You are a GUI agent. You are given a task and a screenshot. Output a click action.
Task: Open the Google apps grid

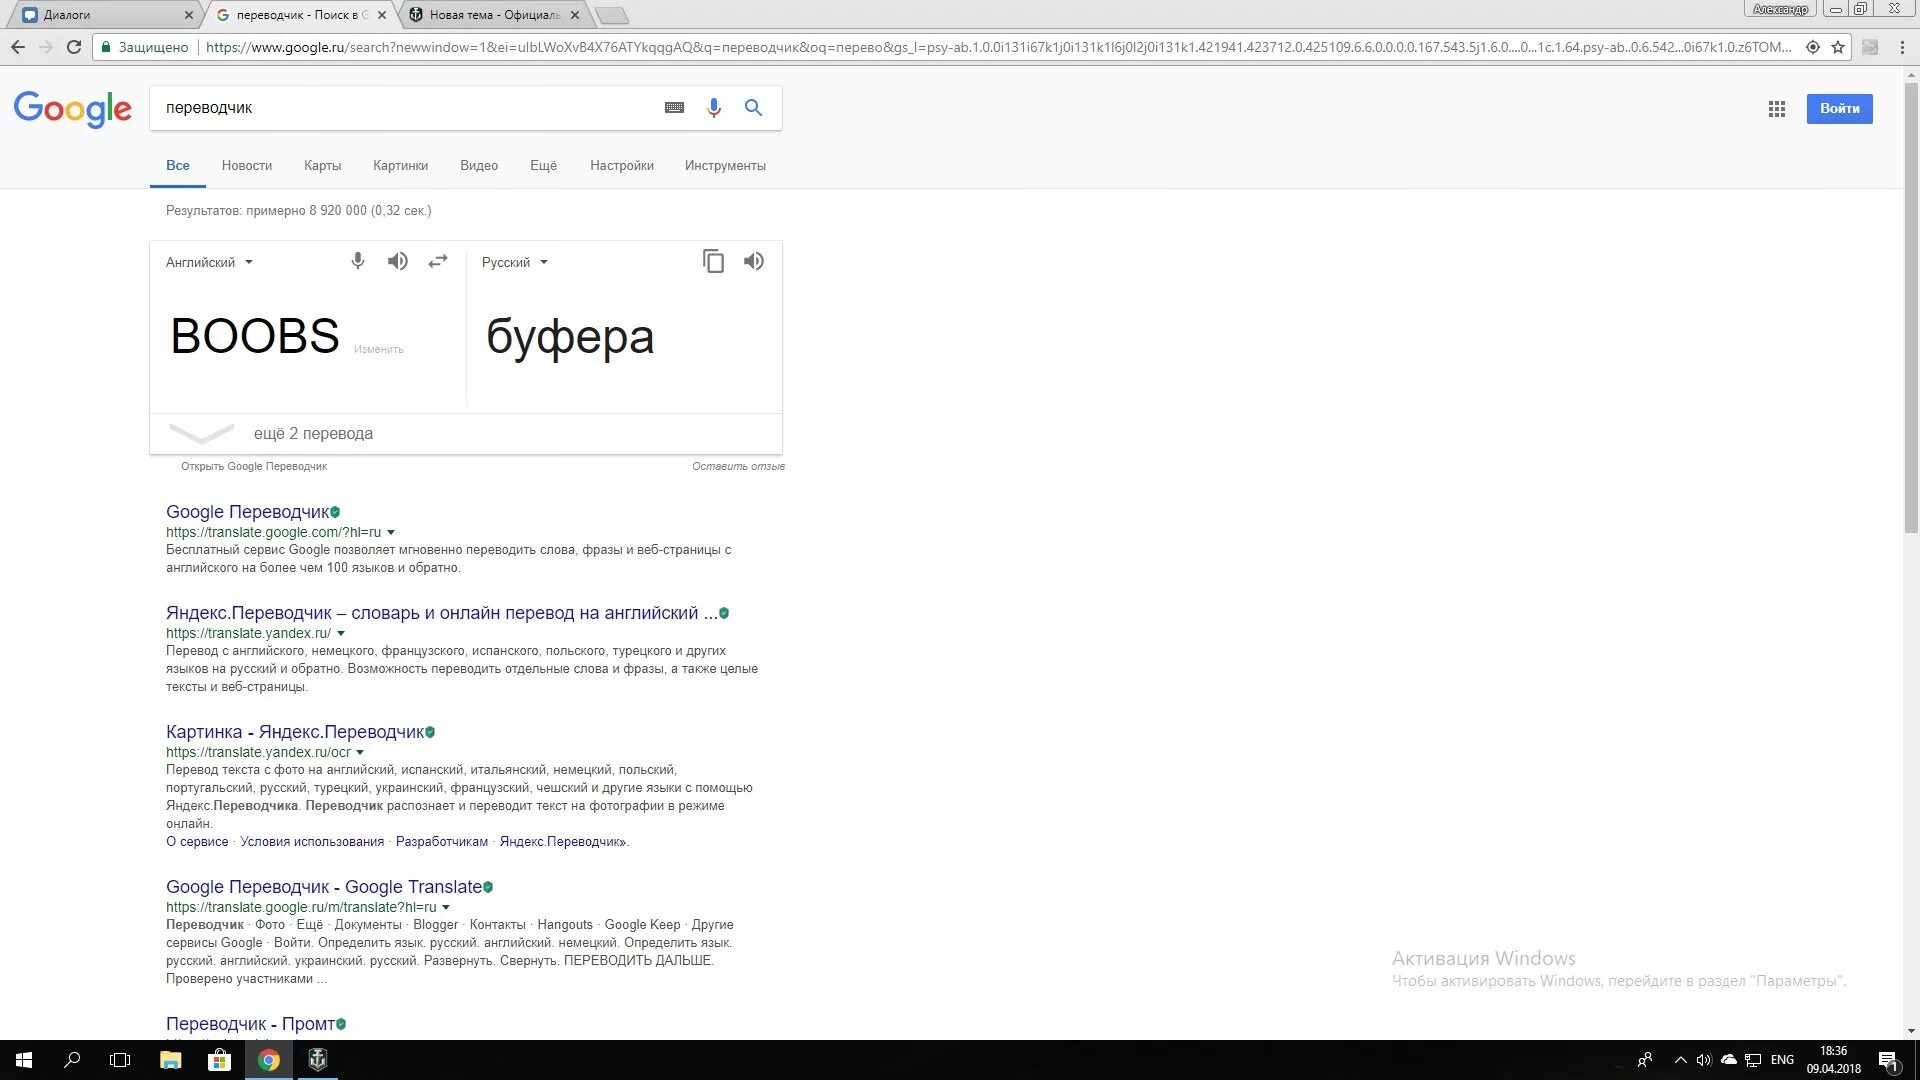[x=1776, y=109]
